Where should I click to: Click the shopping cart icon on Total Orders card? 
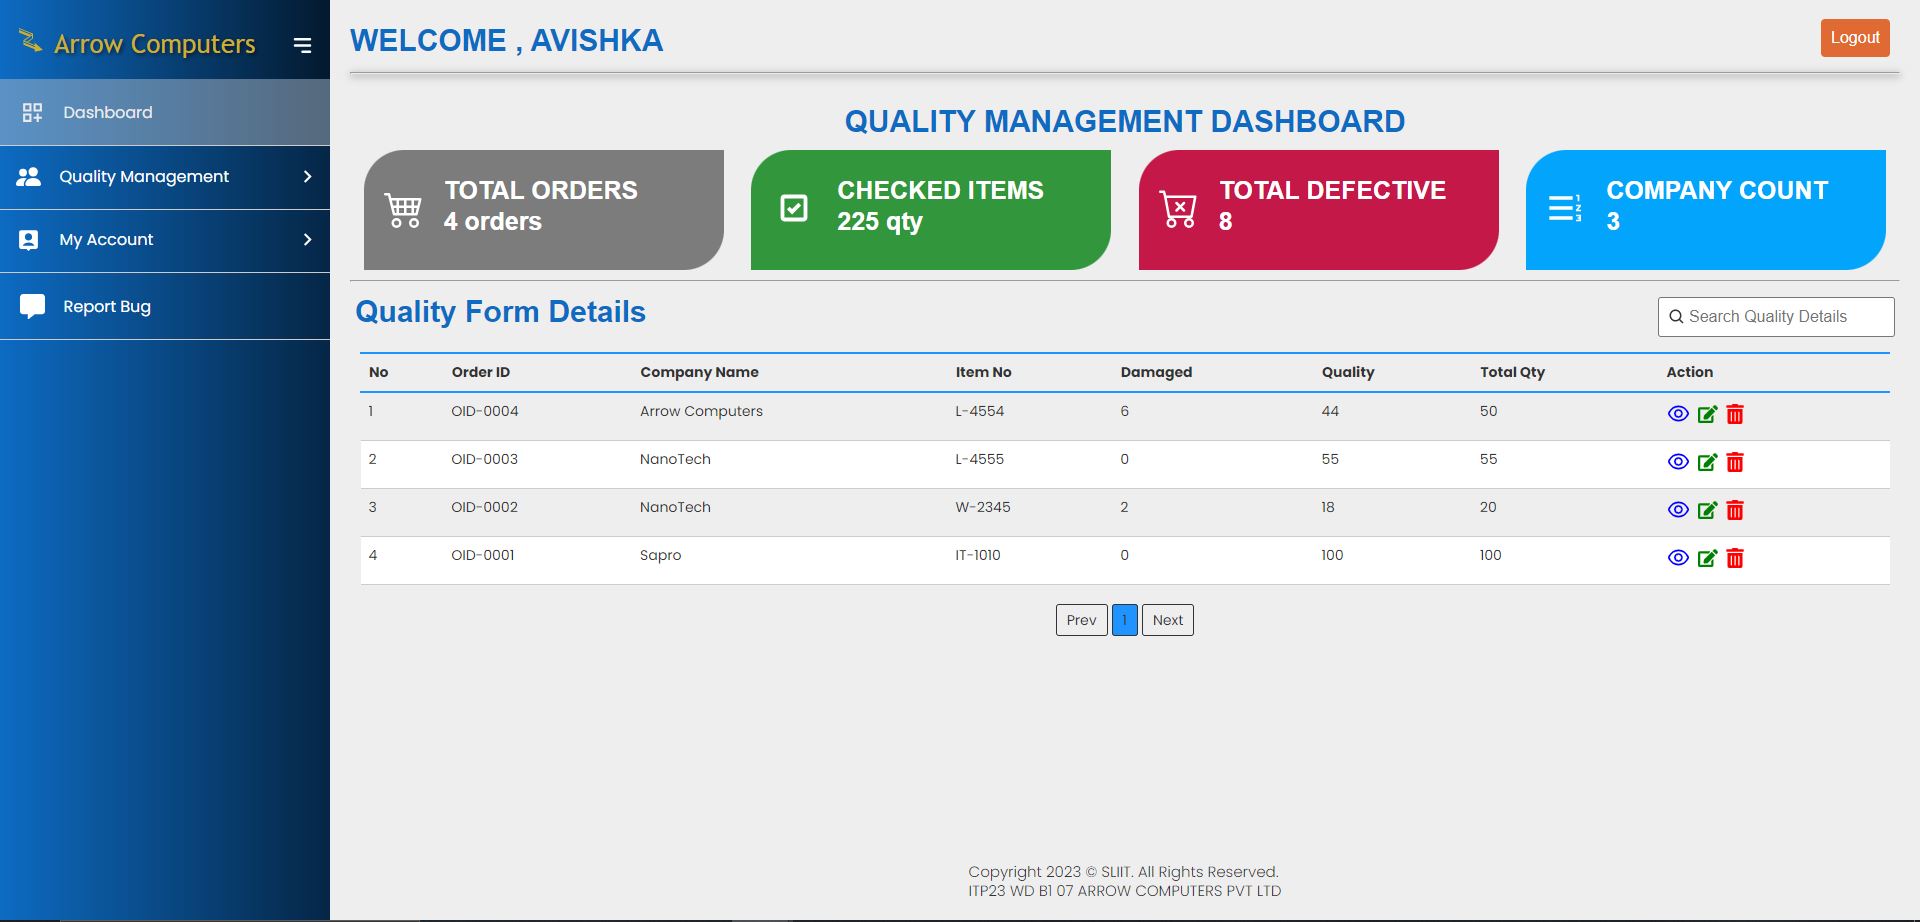pos(403,208)
